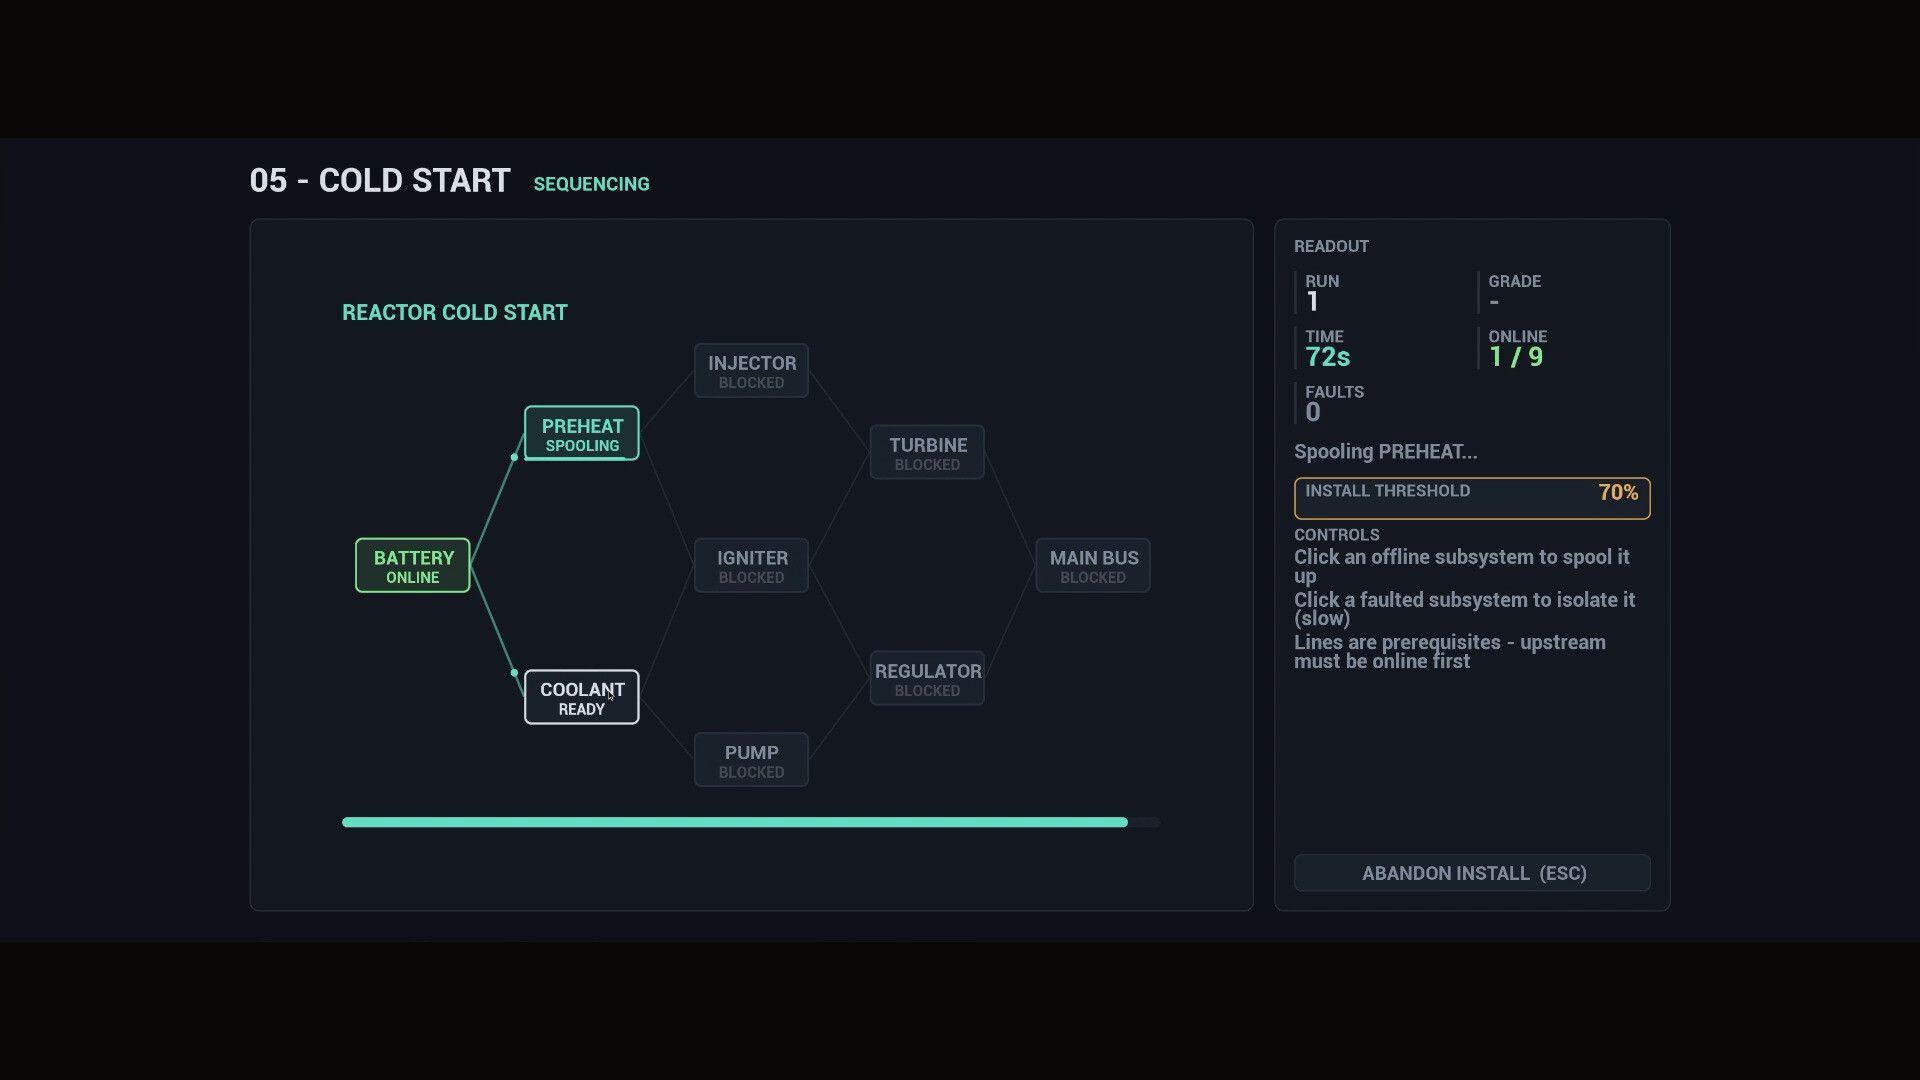The image size is (1920, 1080).
Task: Click the Install Threshold 70% bar
Action: 1472,498
